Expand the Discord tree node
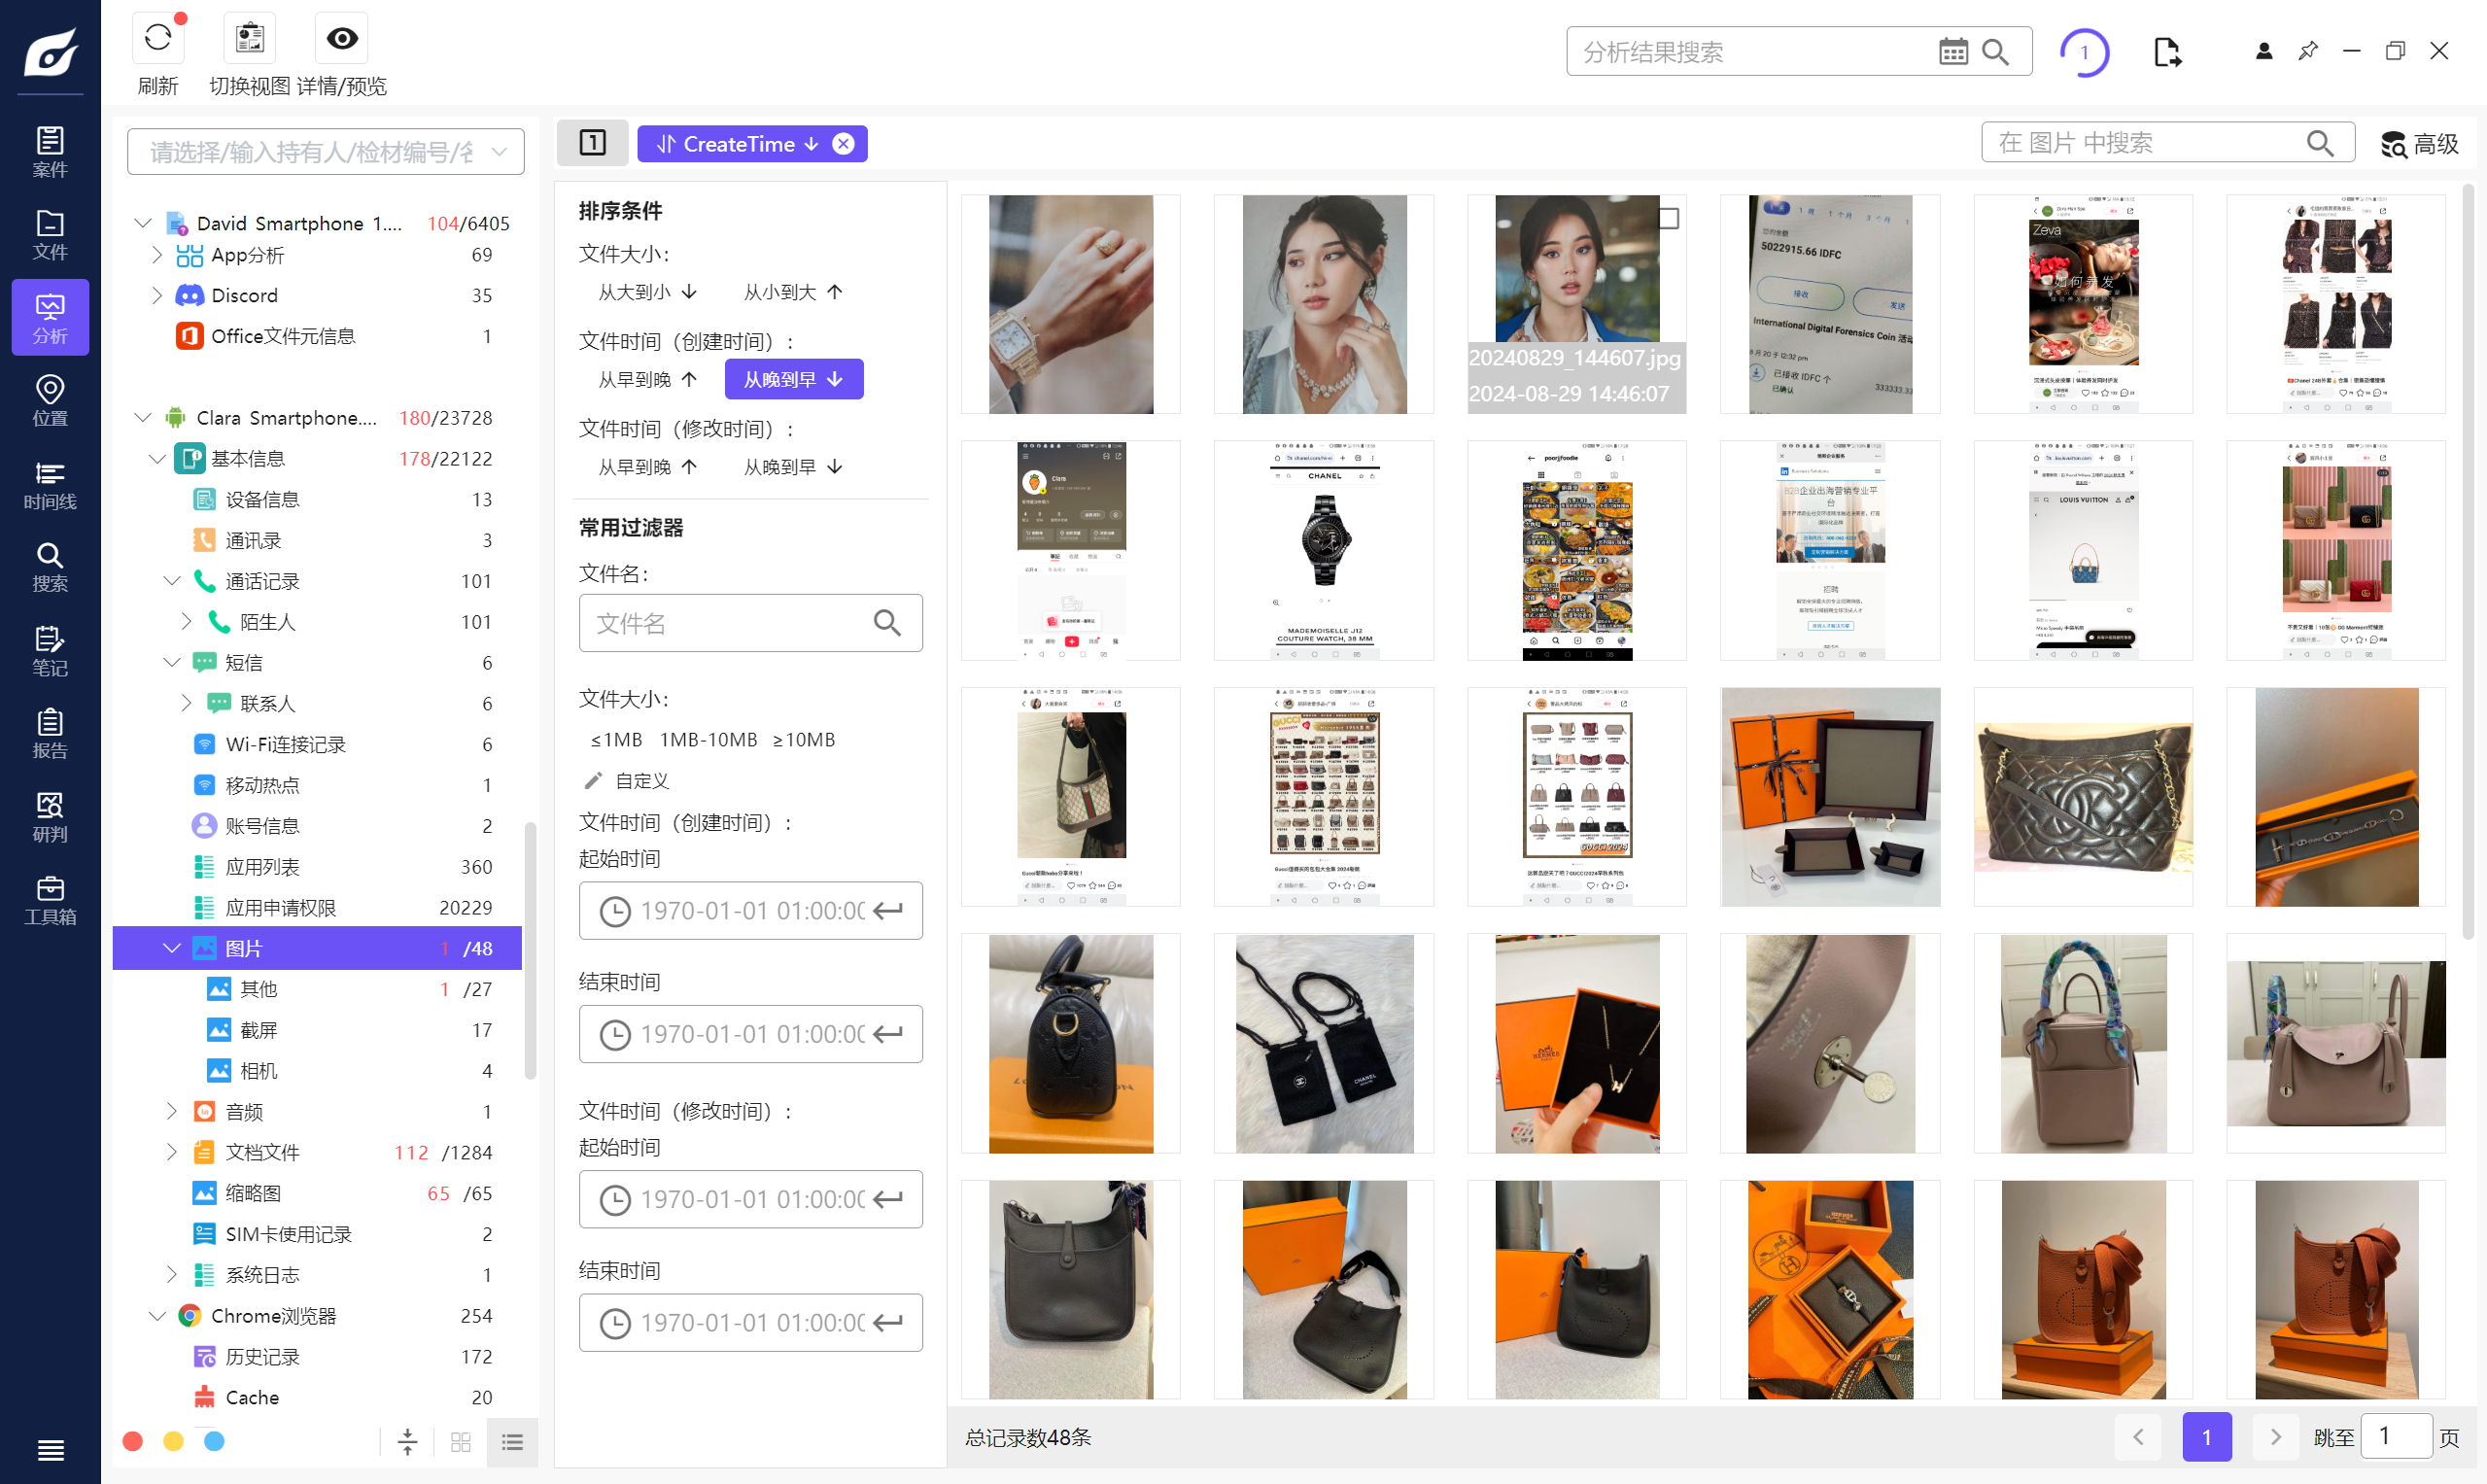This screenshot has width=2487, height=1484. [157, 295]
